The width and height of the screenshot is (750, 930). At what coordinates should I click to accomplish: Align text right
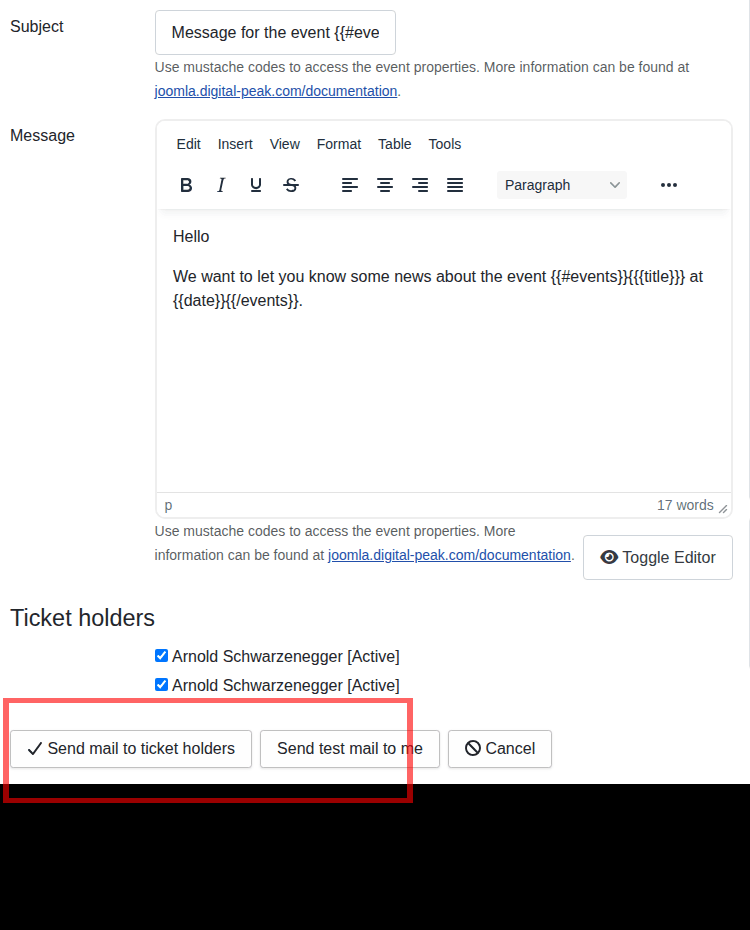click(420, 185)
